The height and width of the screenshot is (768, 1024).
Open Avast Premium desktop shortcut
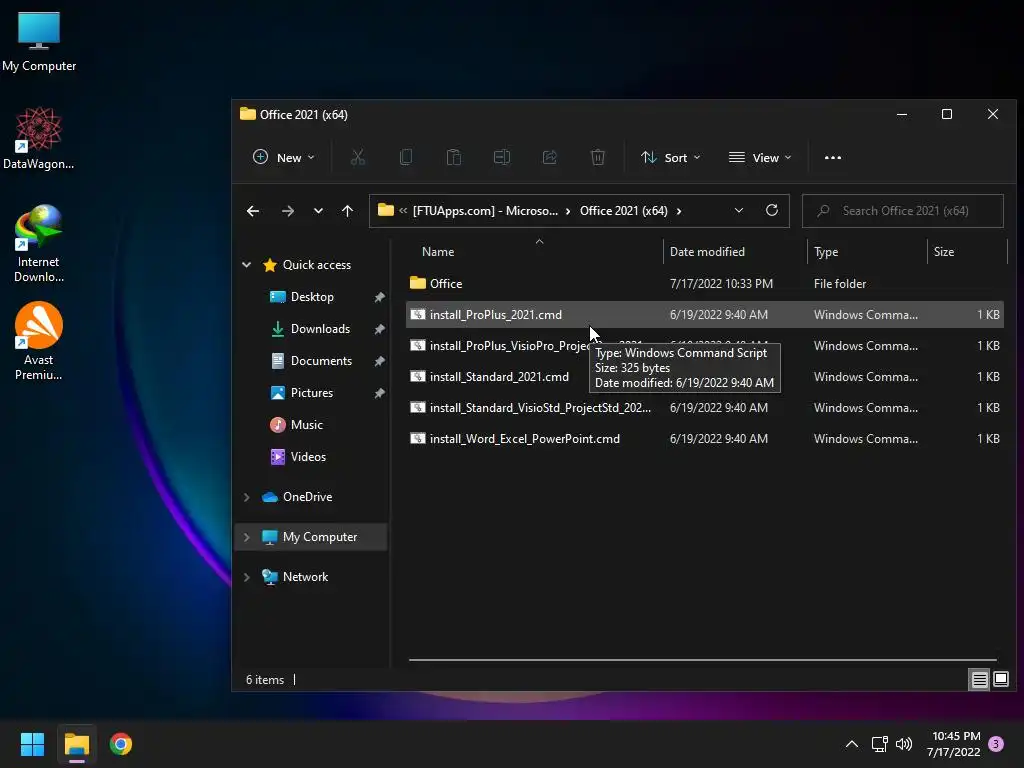click(39, 342)
